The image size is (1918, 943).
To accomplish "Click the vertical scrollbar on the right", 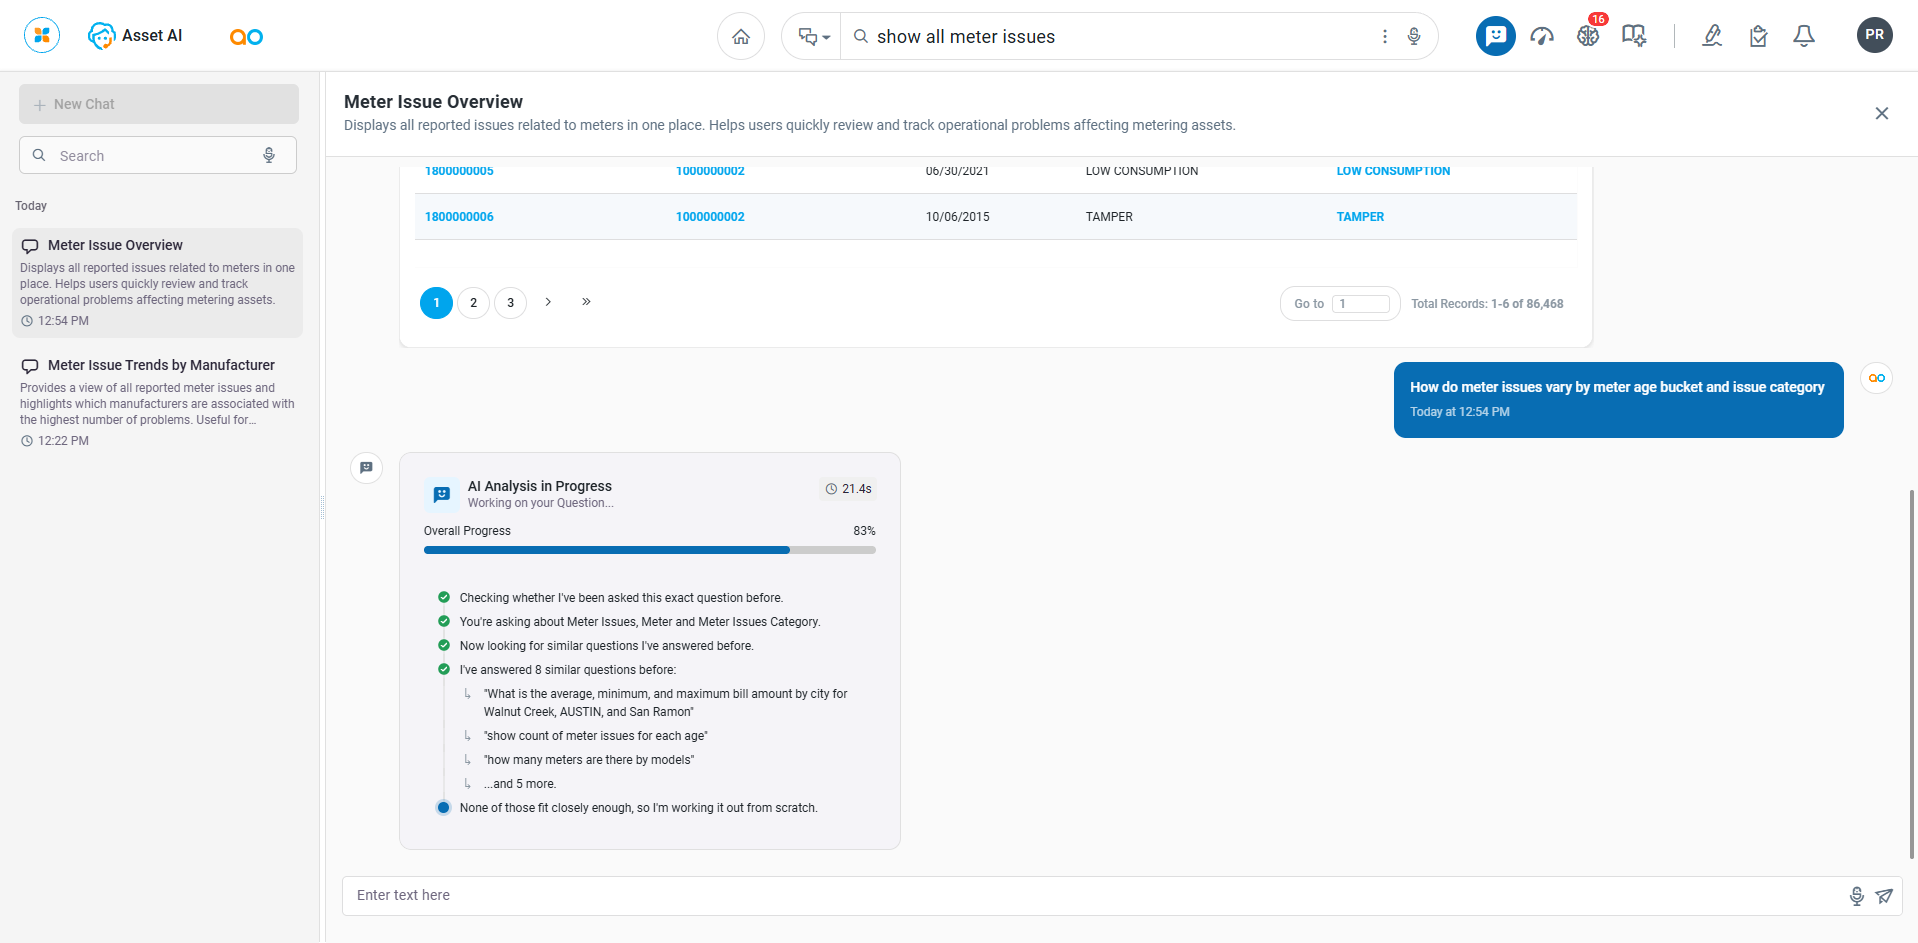I will [x=1912, y=673].
